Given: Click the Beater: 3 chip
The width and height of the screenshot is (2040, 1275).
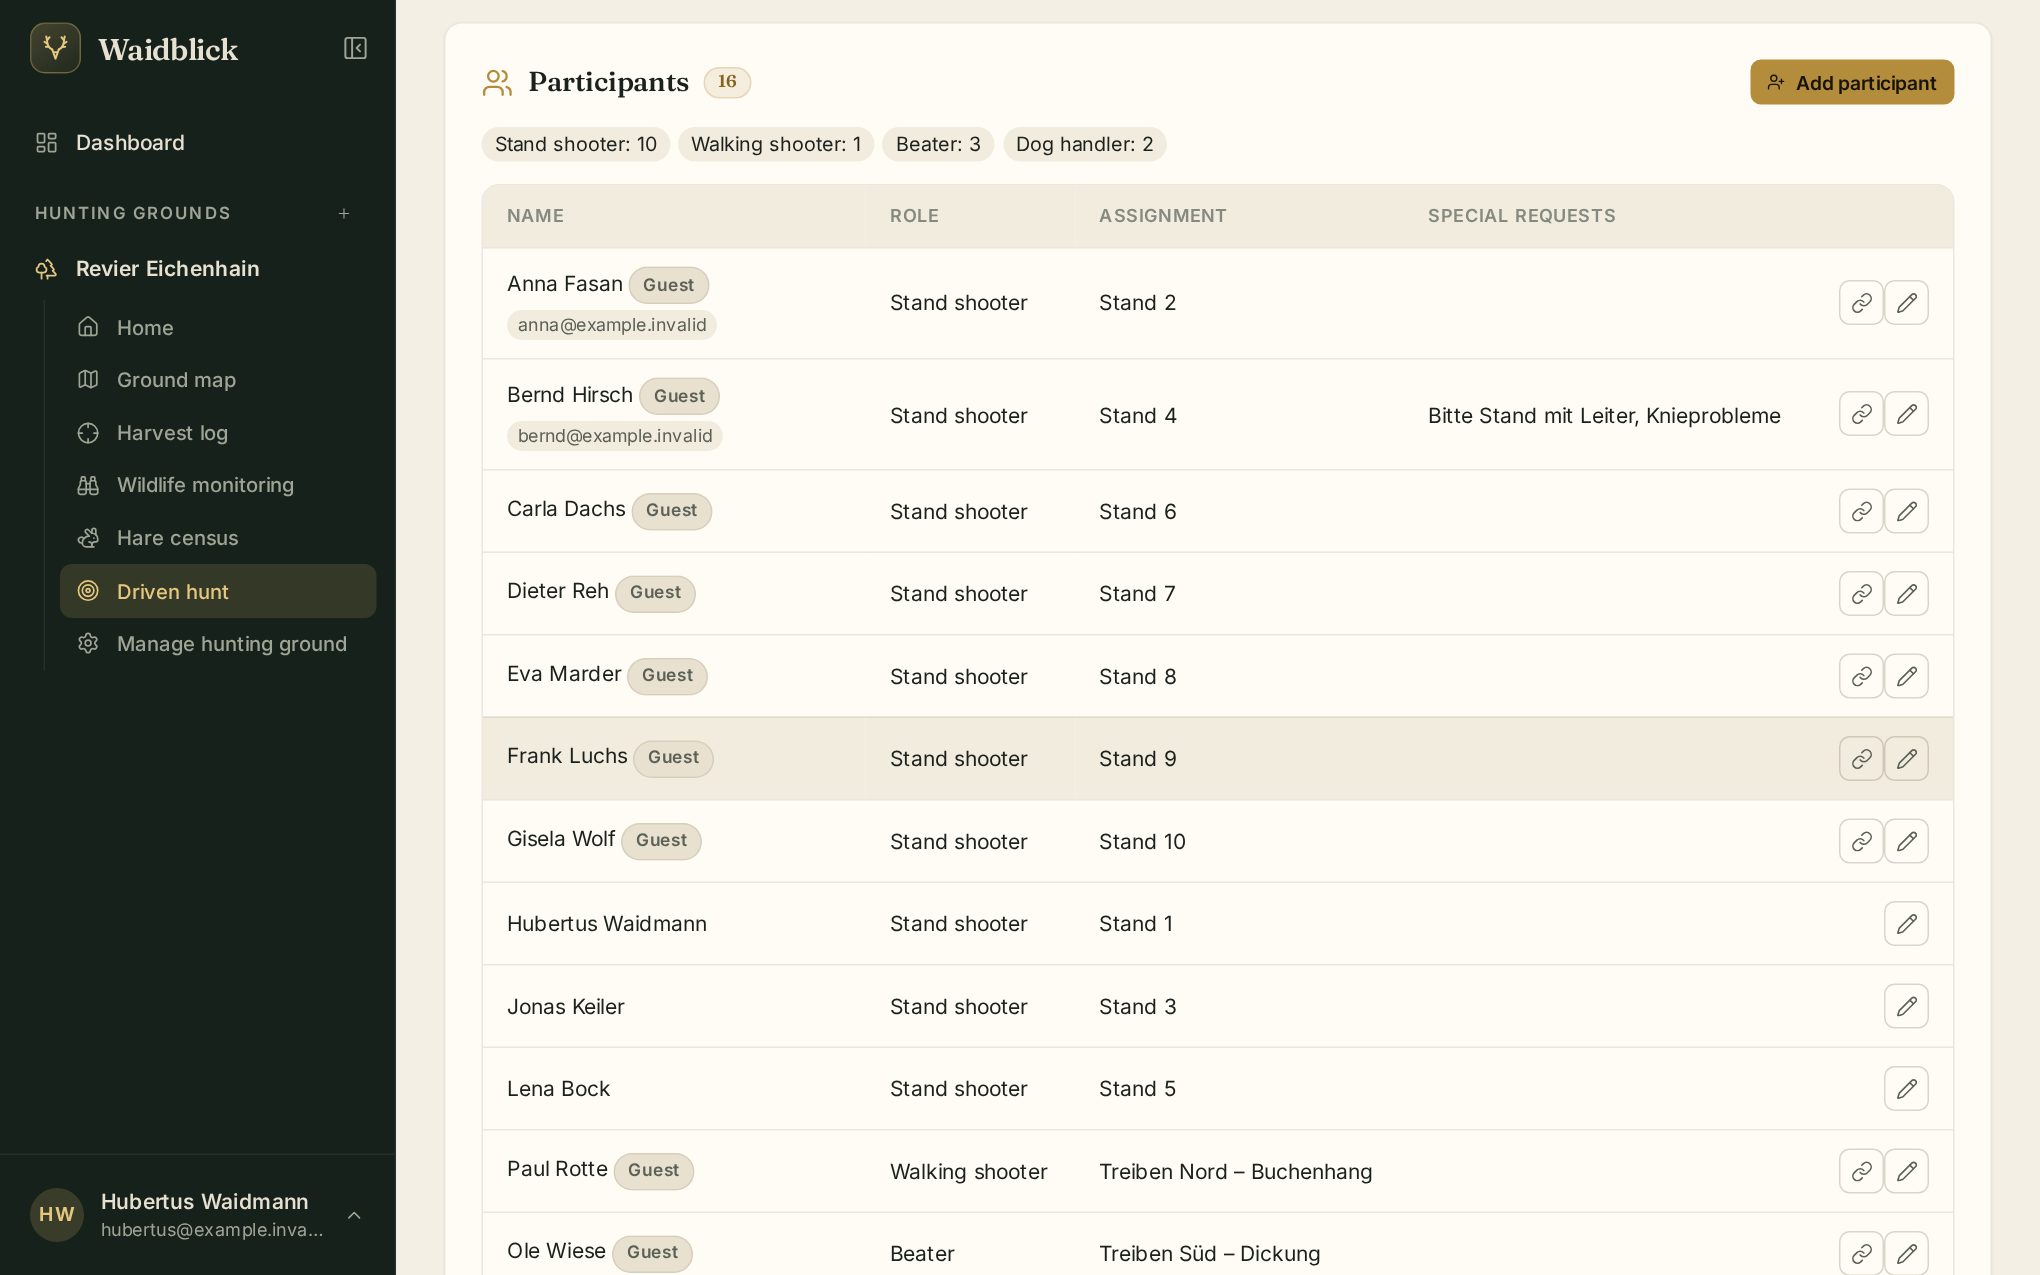Looking at the screenshot, I should [938, 144].
